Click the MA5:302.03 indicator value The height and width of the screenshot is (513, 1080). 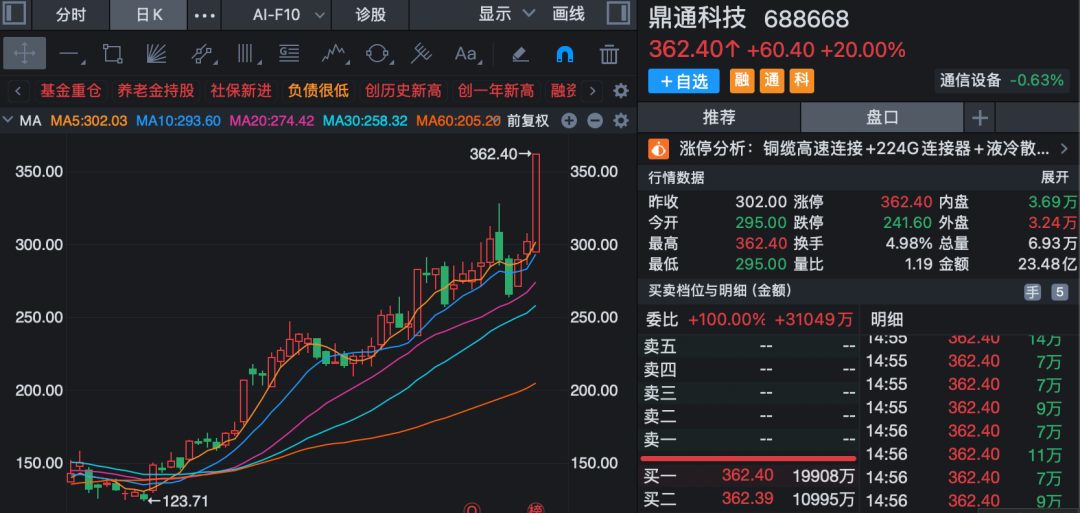click(x=88, y=121)
